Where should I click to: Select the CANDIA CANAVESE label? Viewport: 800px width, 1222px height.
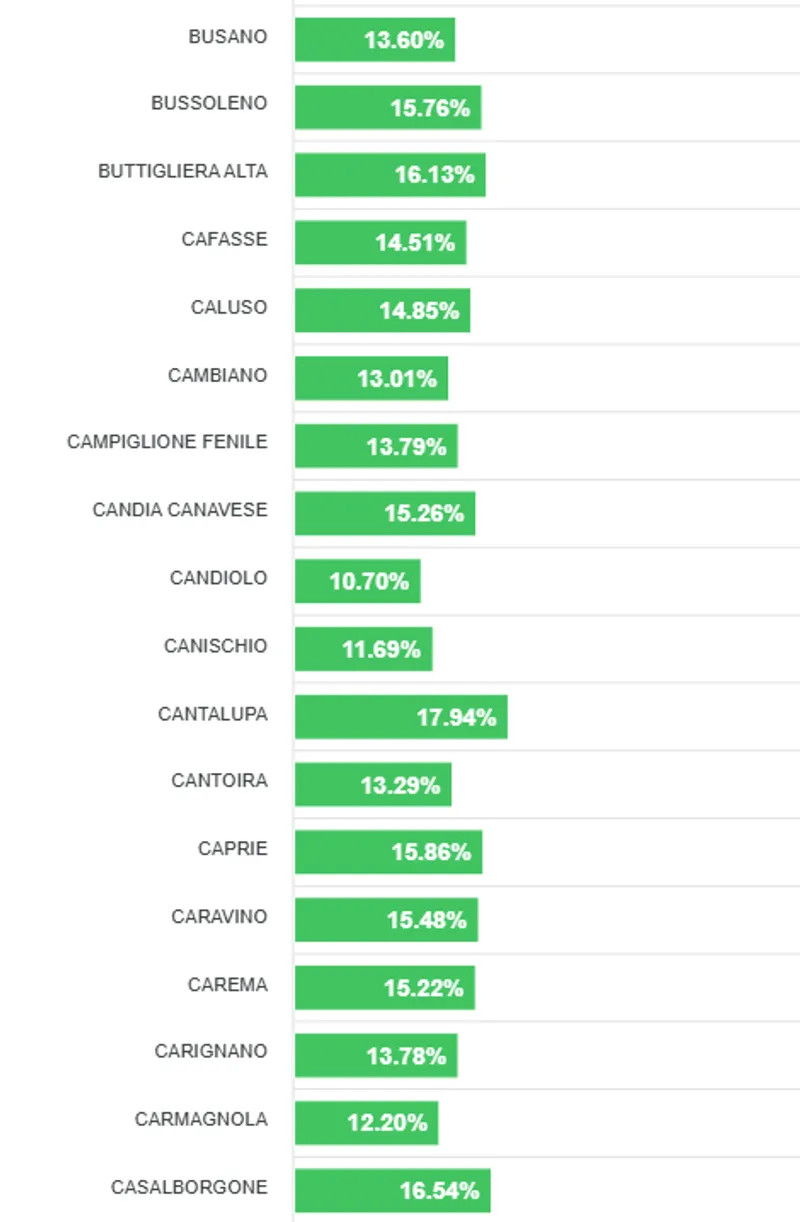click(x=180, y=510)
